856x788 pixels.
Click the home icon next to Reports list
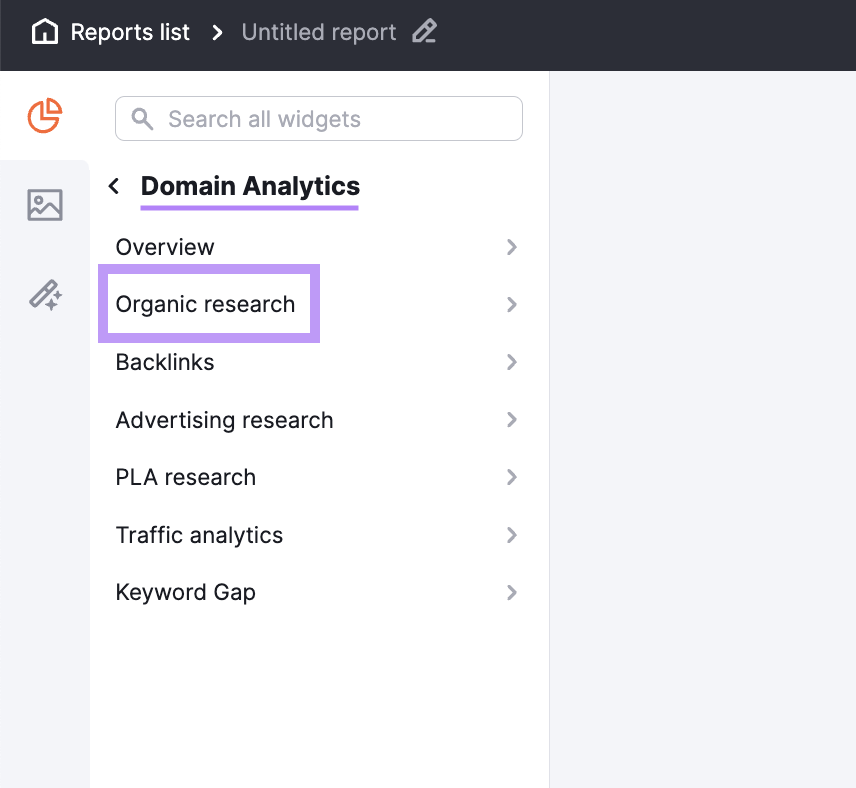click(44, 31)
